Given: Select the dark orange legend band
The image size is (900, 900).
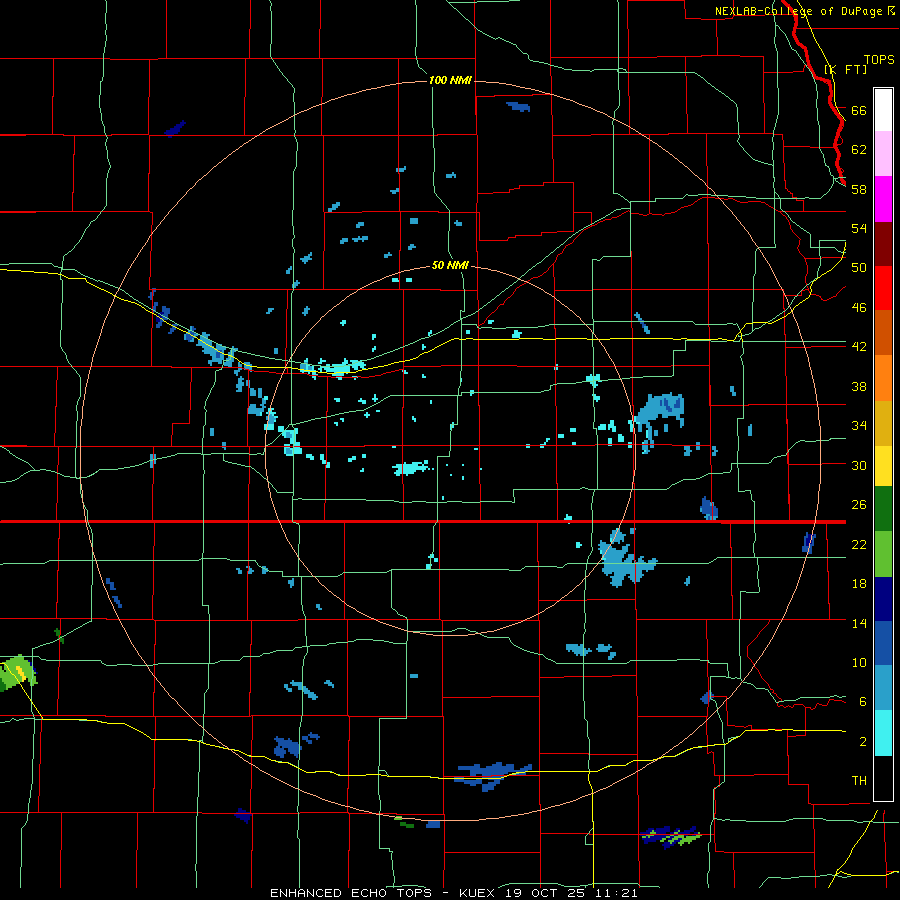Looking at the screenshot, I should [883, 332].
